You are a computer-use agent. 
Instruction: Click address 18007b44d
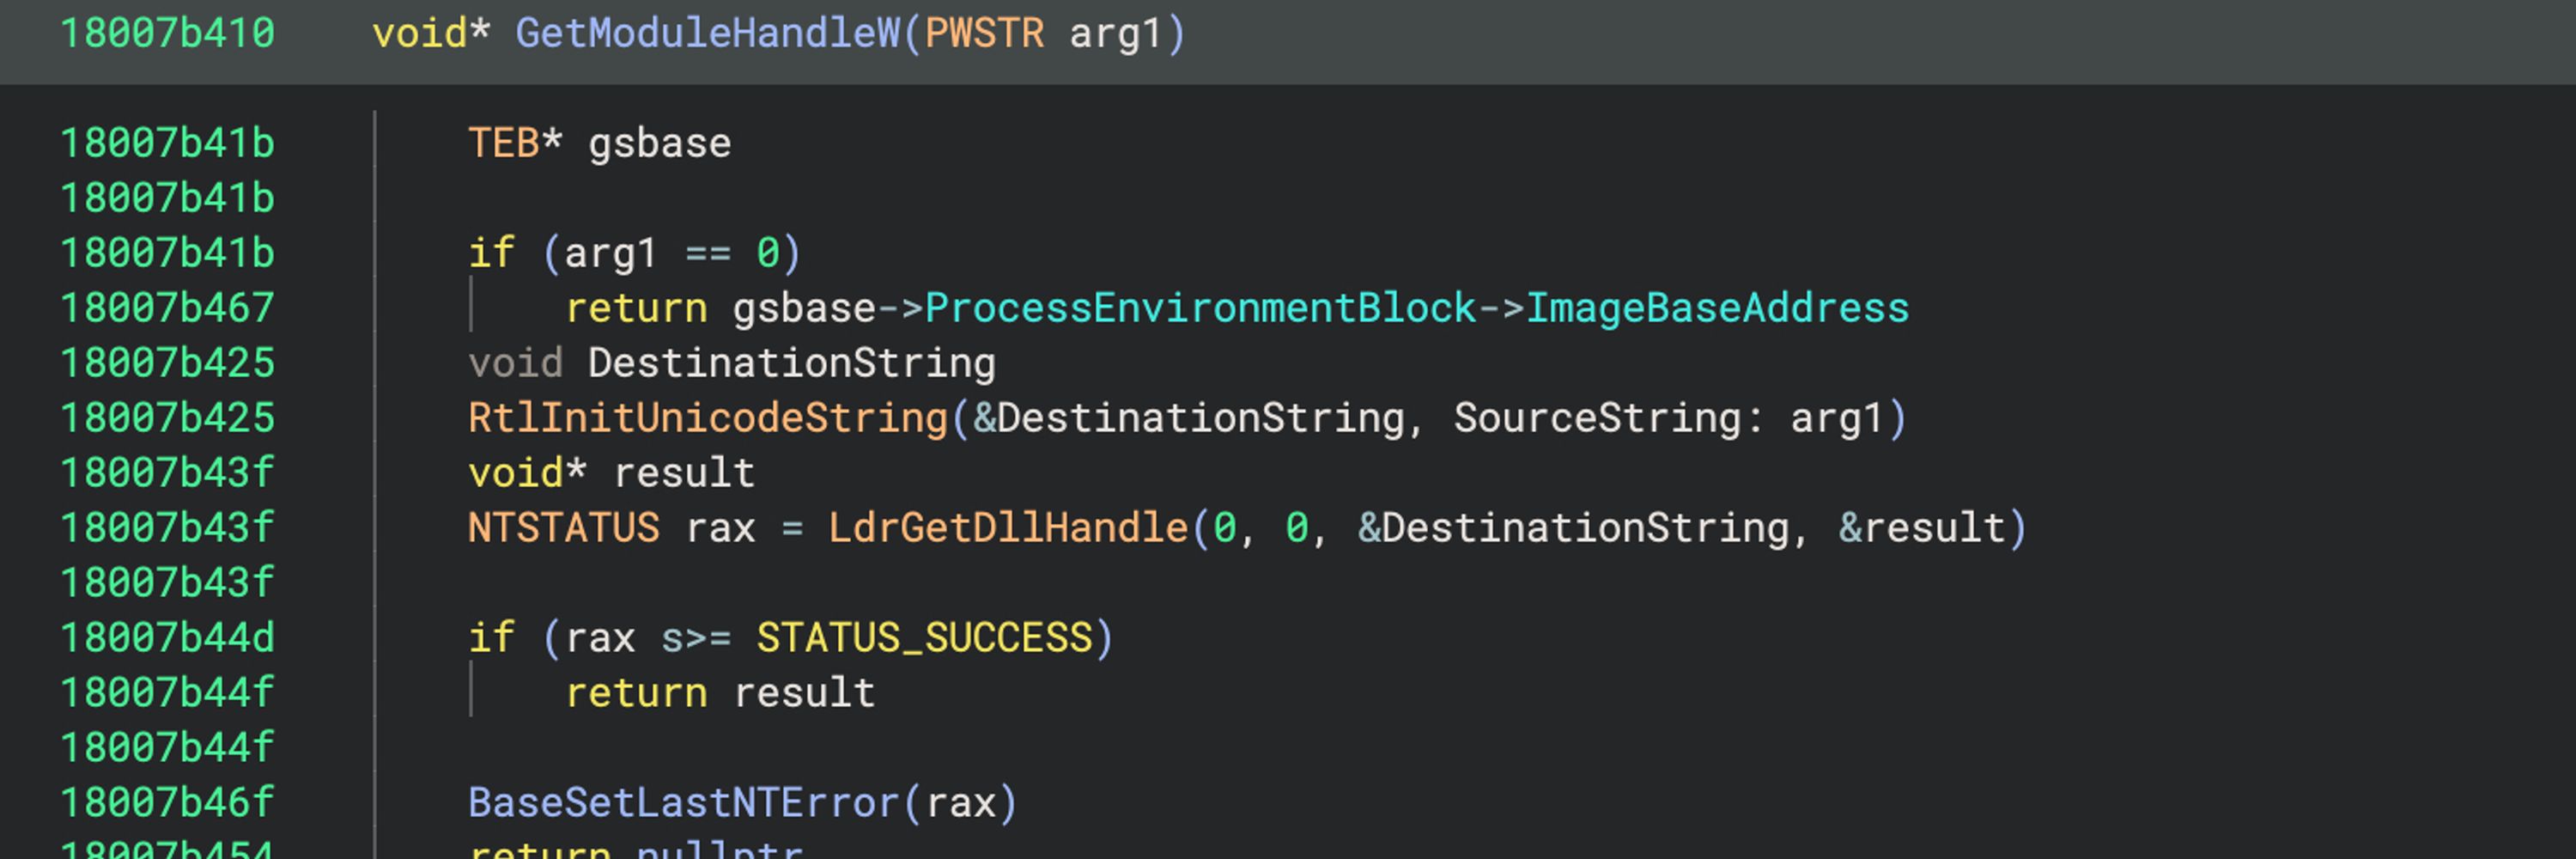click(167, 638)
